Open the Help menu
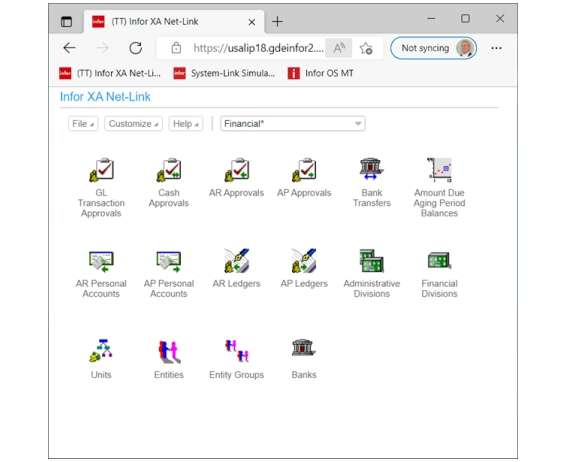This screenshot has width=565, height=462. (186, 124)
